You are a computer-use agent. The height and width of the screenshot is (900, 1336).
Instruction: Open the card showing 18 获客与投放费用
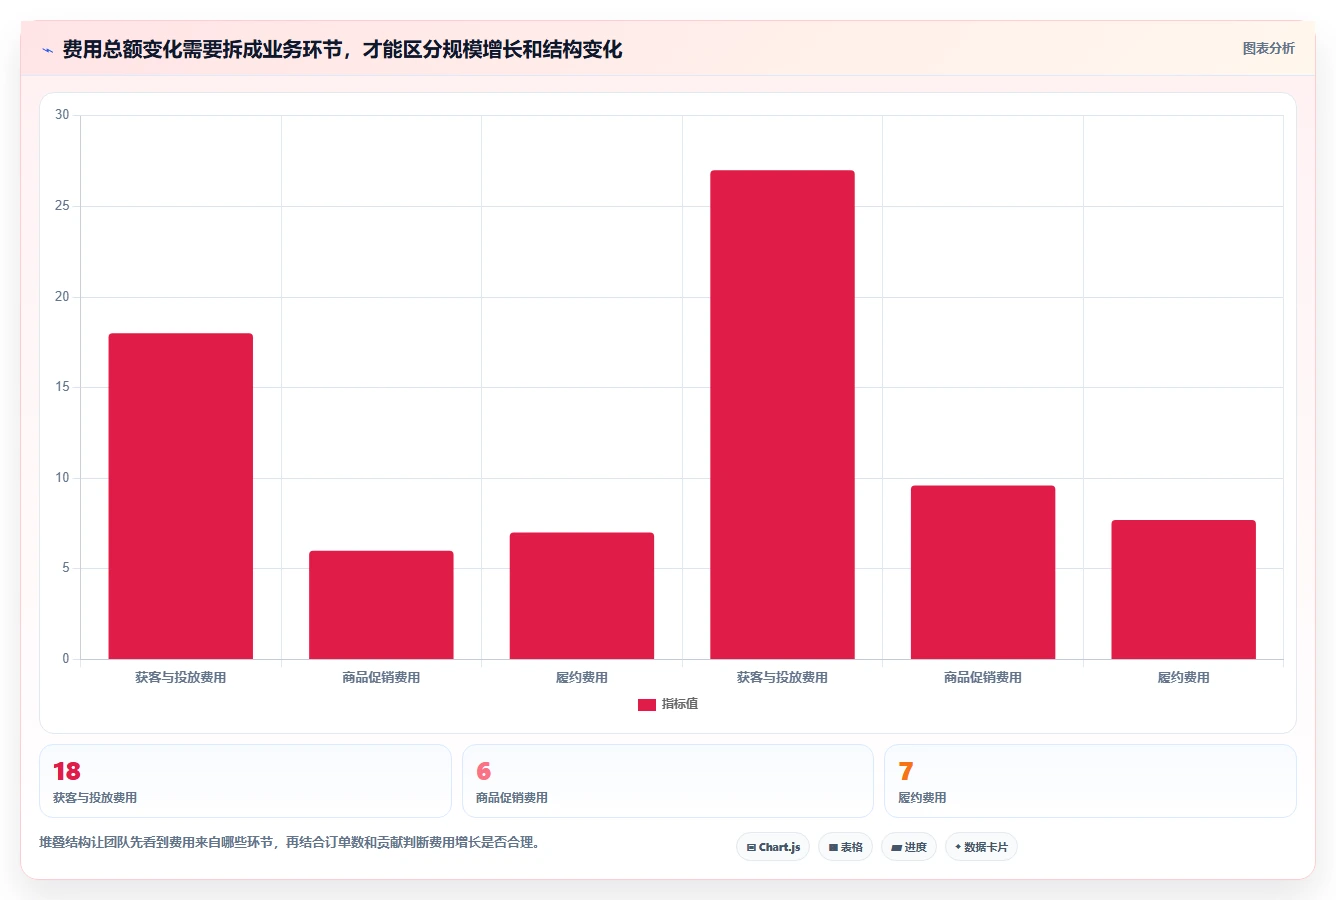tap(245, 781)
